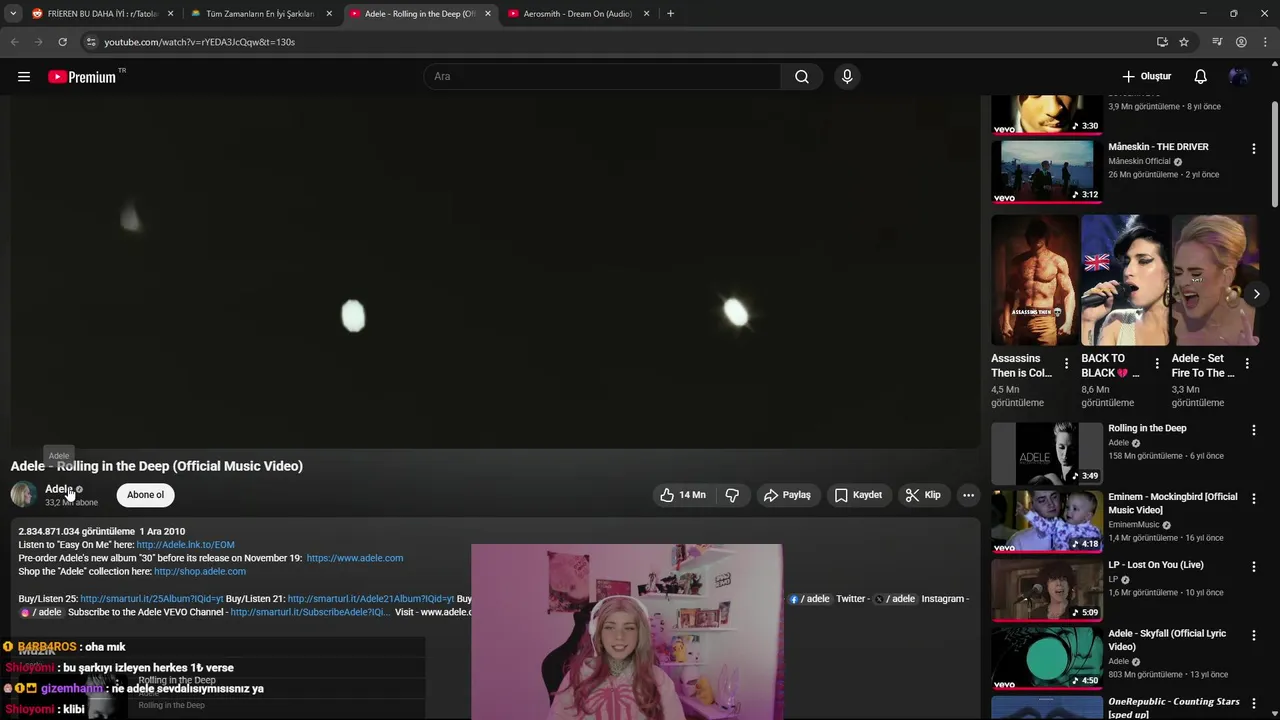Click OneRepublic - Counting Stars title
1280x720 pixels.
tap(1174, 708)
